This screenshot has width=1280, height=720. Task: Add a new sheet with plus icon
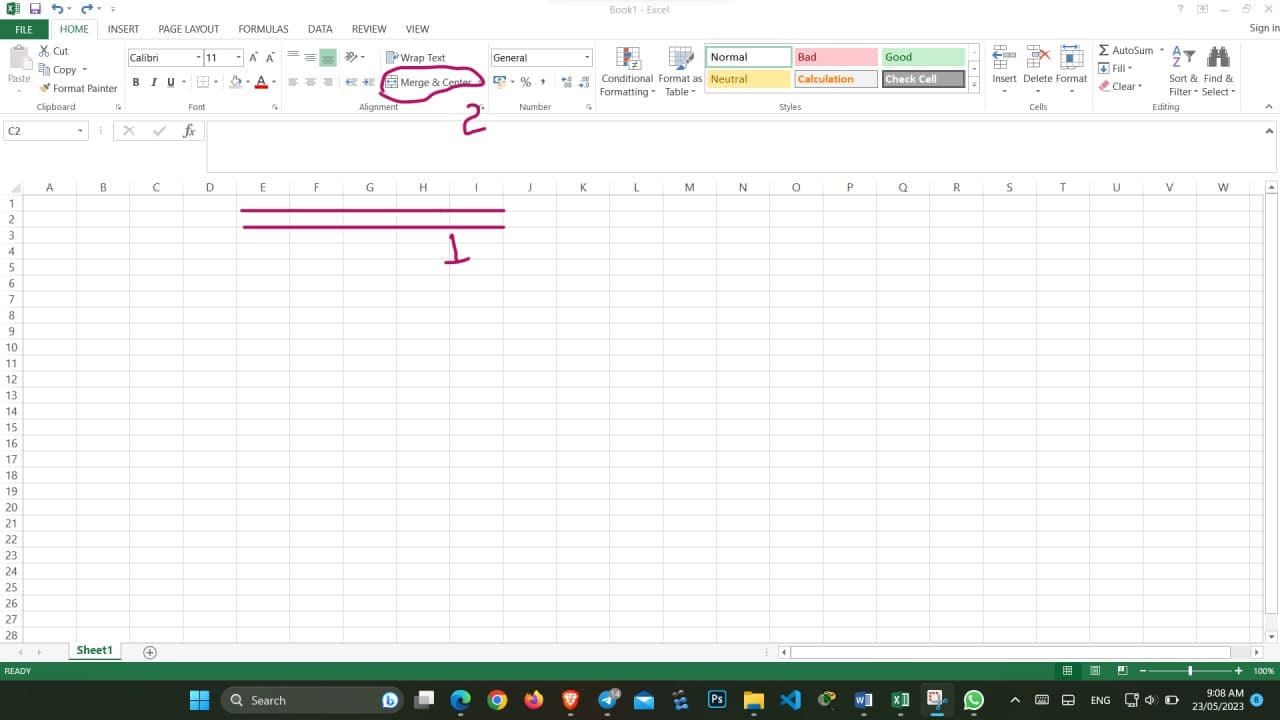click(150, 652)
